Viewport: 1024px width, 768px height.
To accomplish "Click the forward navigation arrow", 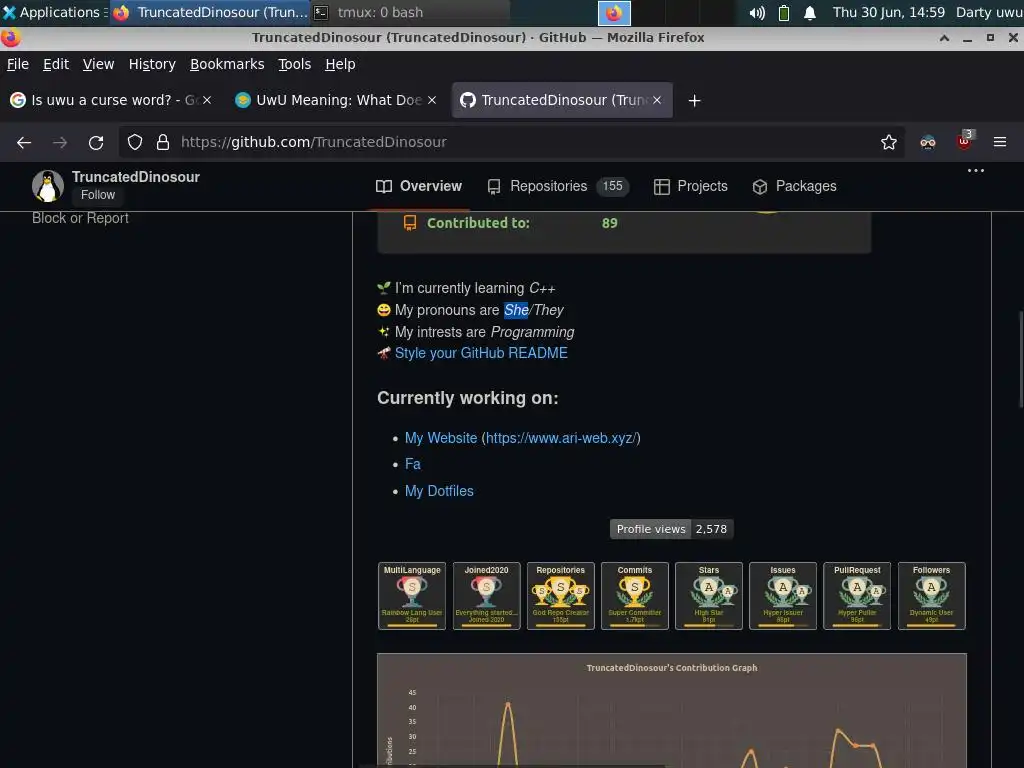I will click(x=60, y=142).
